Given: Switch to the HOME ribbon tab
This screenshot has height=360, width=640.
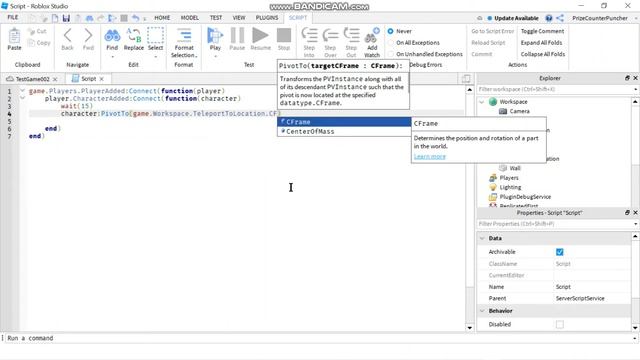Looking at the screenshot, I should pos(162,18).
